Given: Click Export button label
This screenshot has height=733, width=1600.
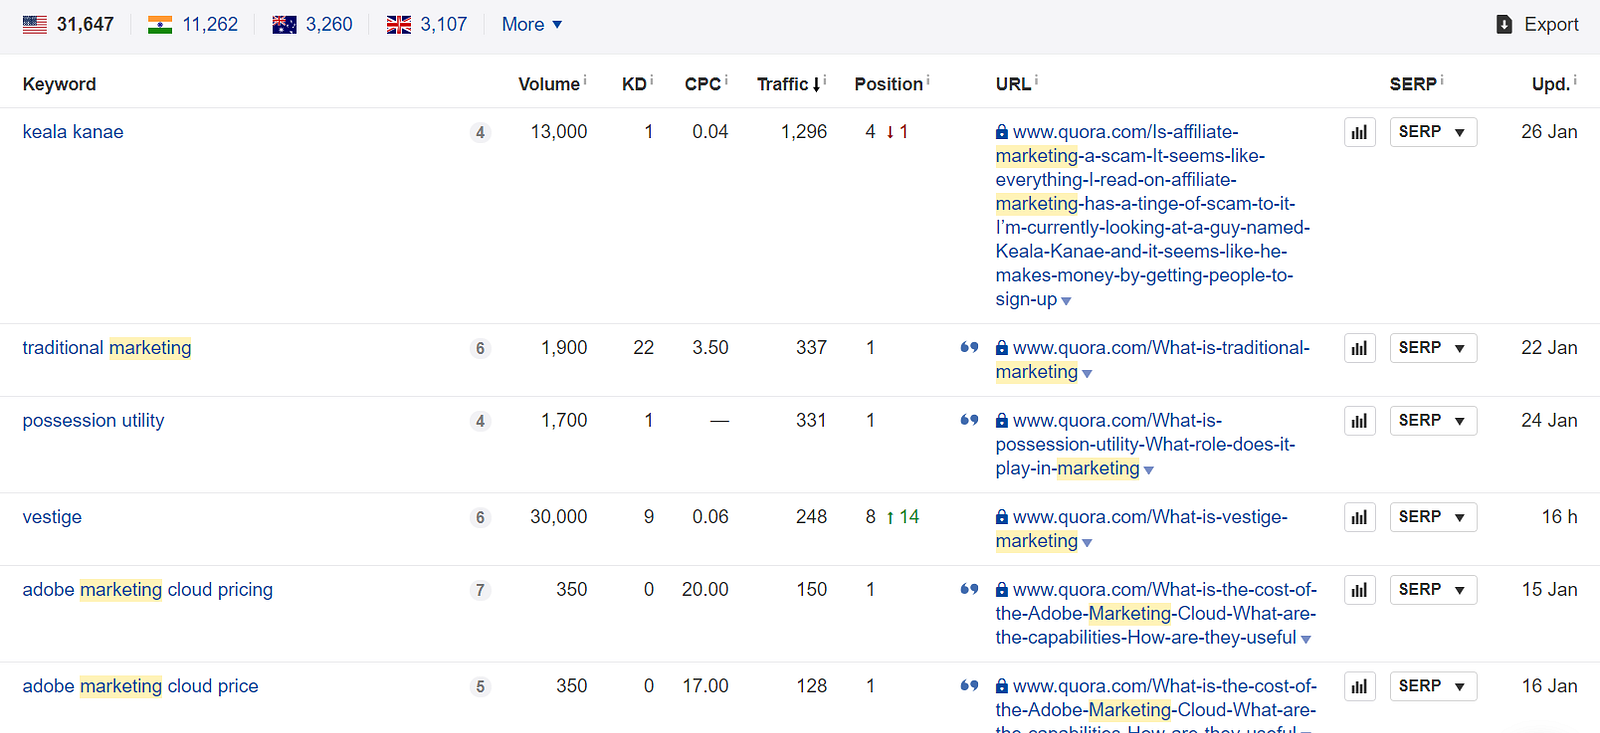Looking at the screenshot, I should click(x=1551, y=24).
